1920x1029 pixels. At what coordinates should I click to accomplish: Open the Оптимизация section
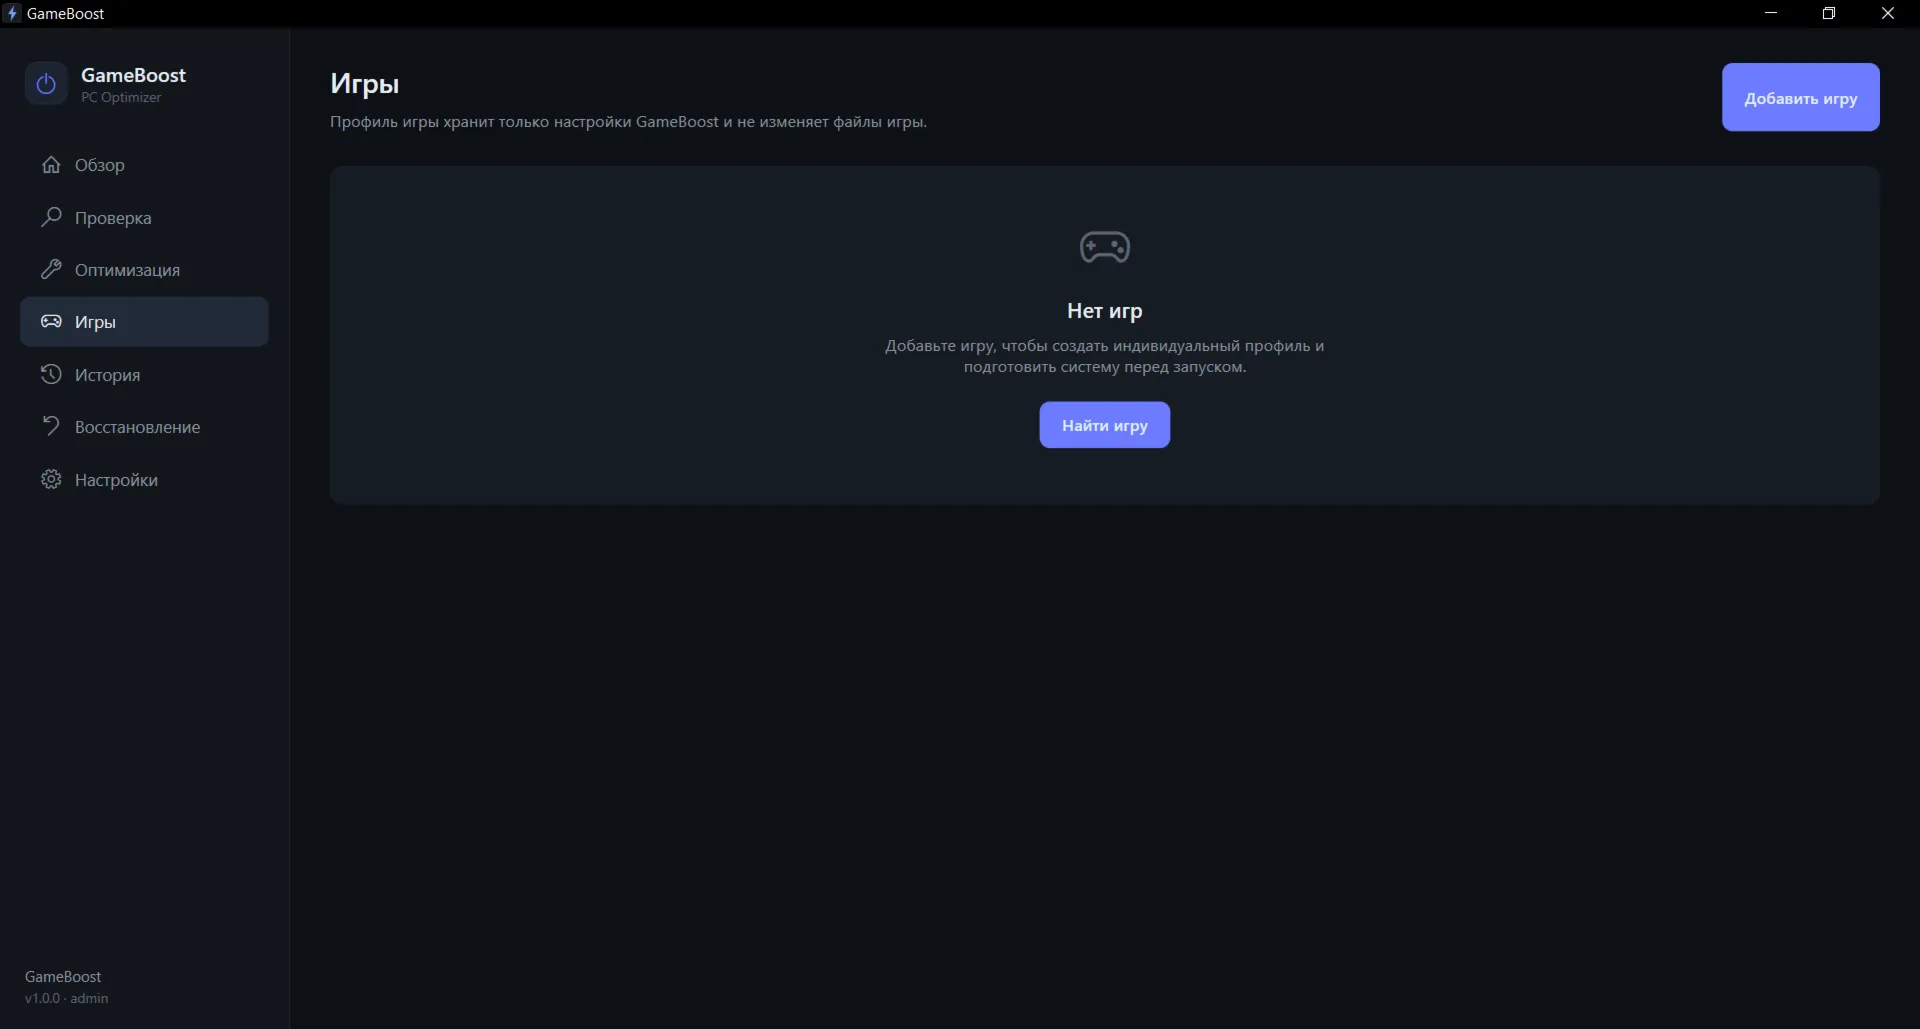pos(144,269)
